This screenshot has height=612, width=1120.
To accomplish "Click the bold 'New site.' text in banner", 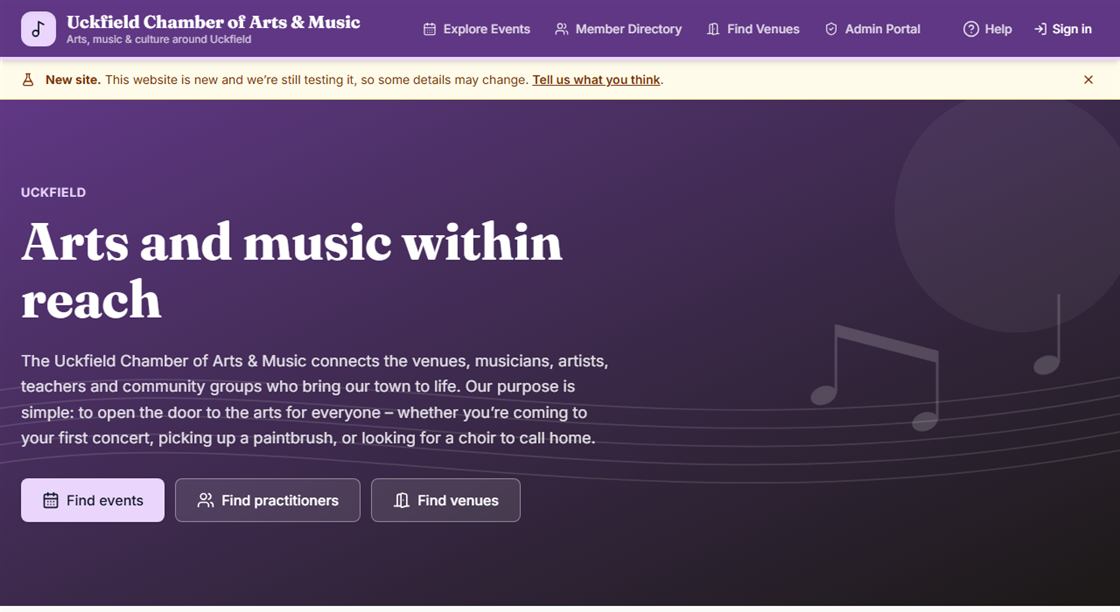I will [x=73, y=80].
